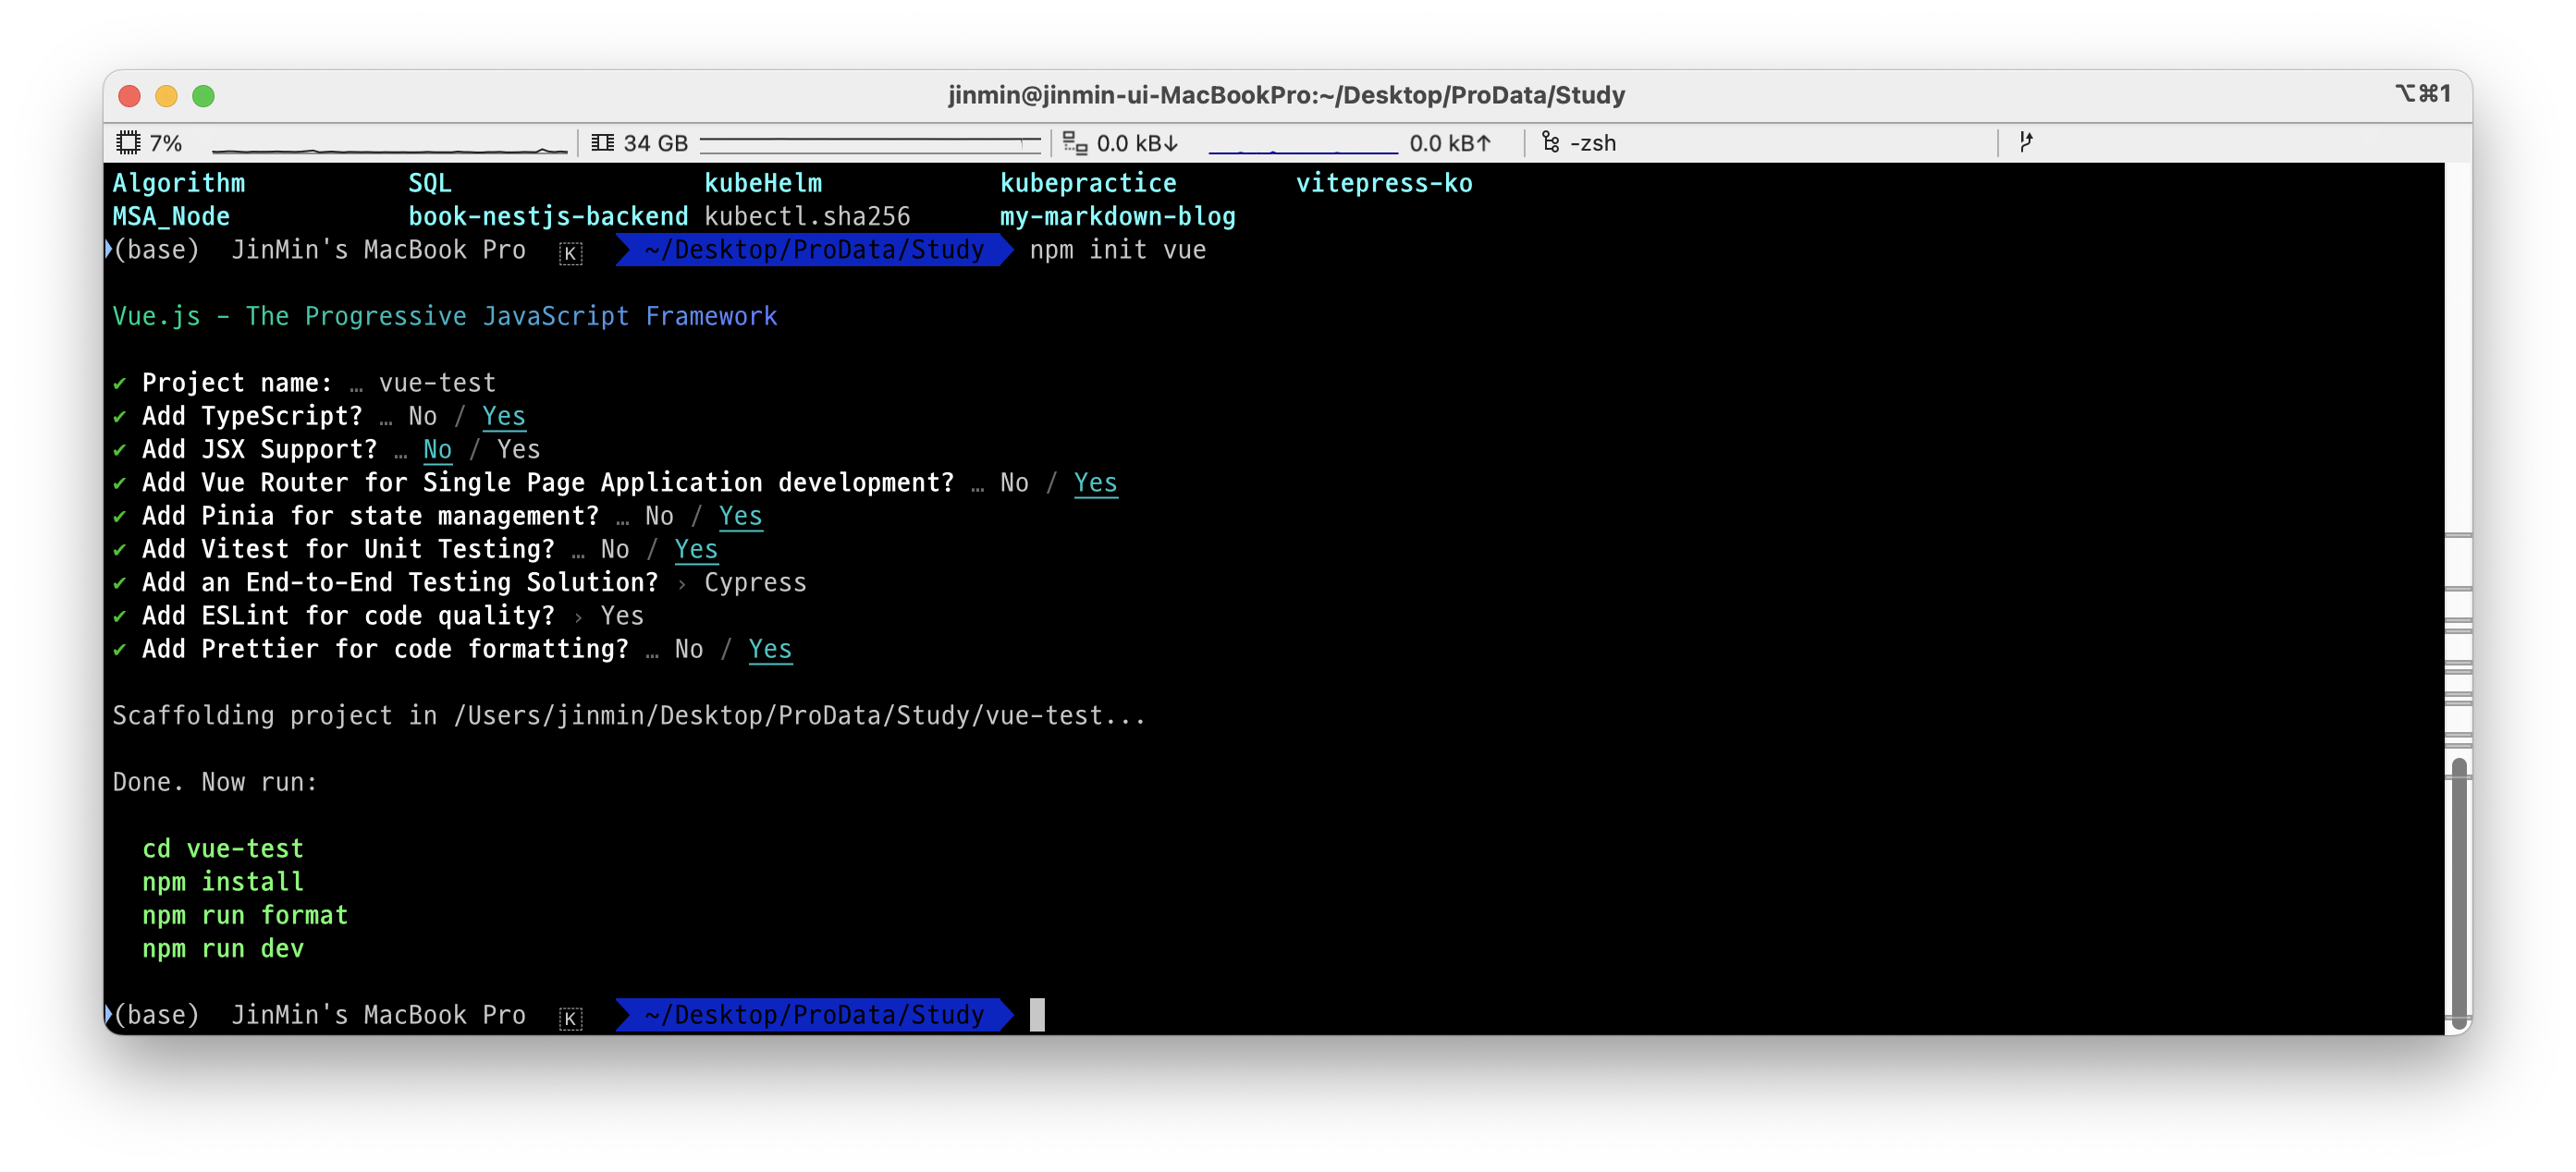This screenshot has width=2576, height=1172.
Task: Click the window title path text
Action: point(1286,95)
